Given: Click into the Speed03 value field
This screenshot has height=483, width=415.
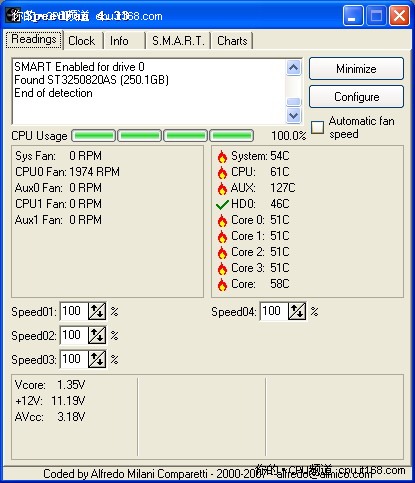Looking at the screenshot, I should pyautogui.click(x=74, y=359).
